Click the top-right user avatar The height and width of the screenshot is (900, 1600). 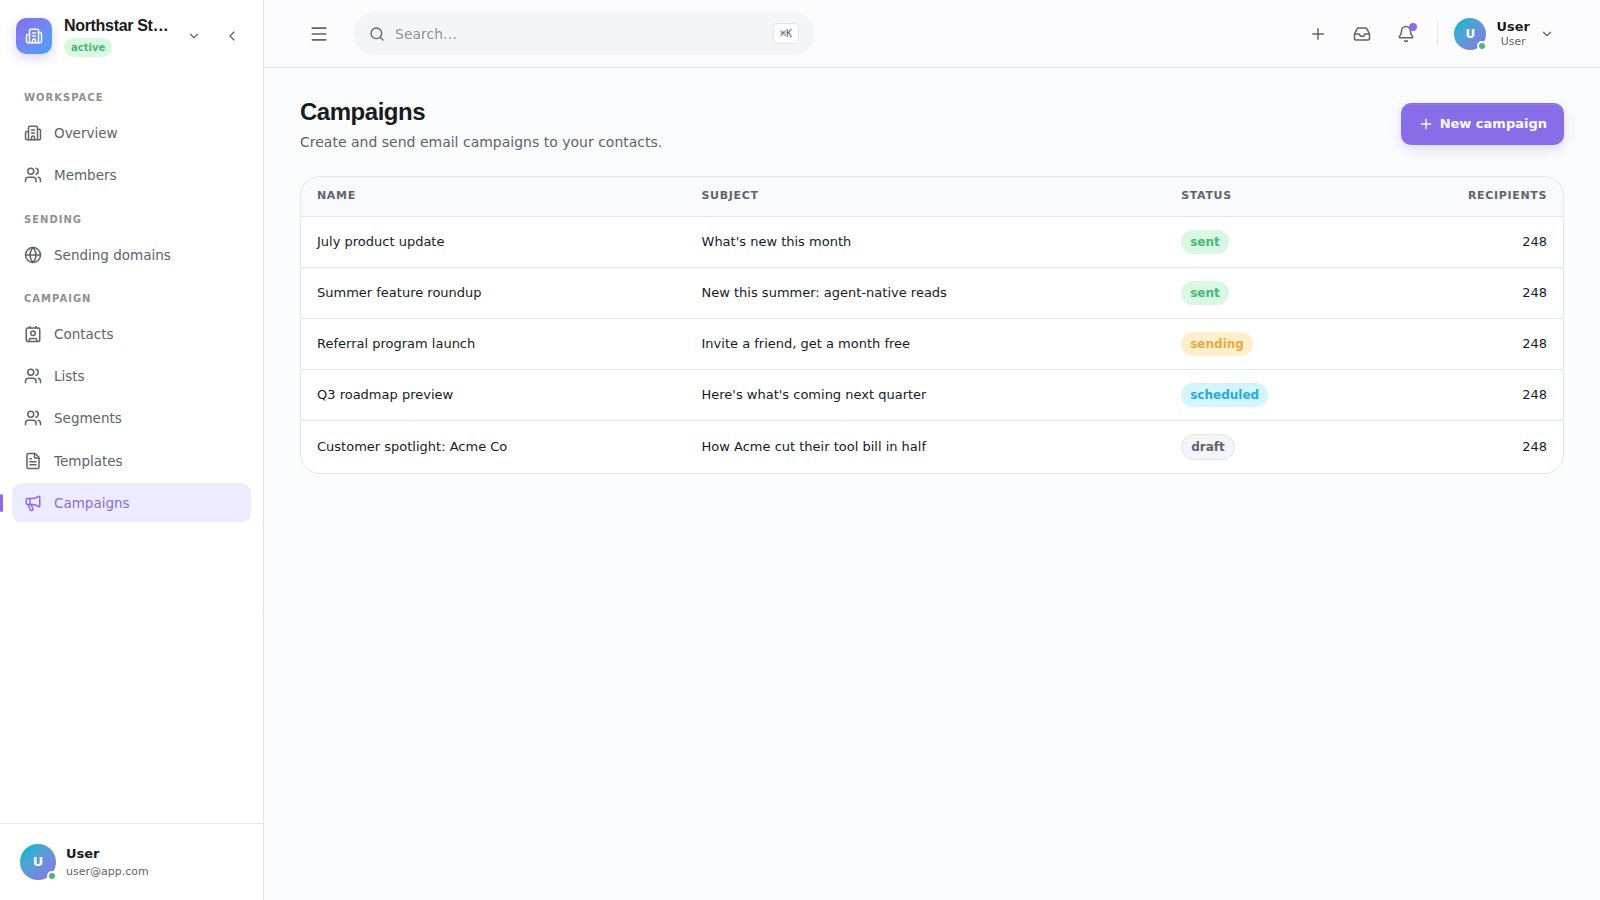[x=1470, y=34]
